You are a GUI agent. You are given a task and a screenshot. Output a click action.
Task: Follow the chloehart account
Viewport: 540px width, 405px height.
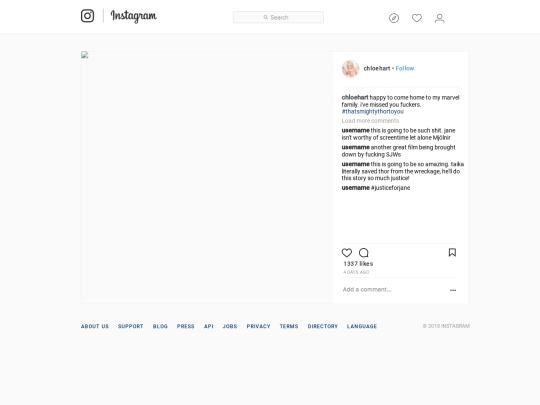click(405, 69)
